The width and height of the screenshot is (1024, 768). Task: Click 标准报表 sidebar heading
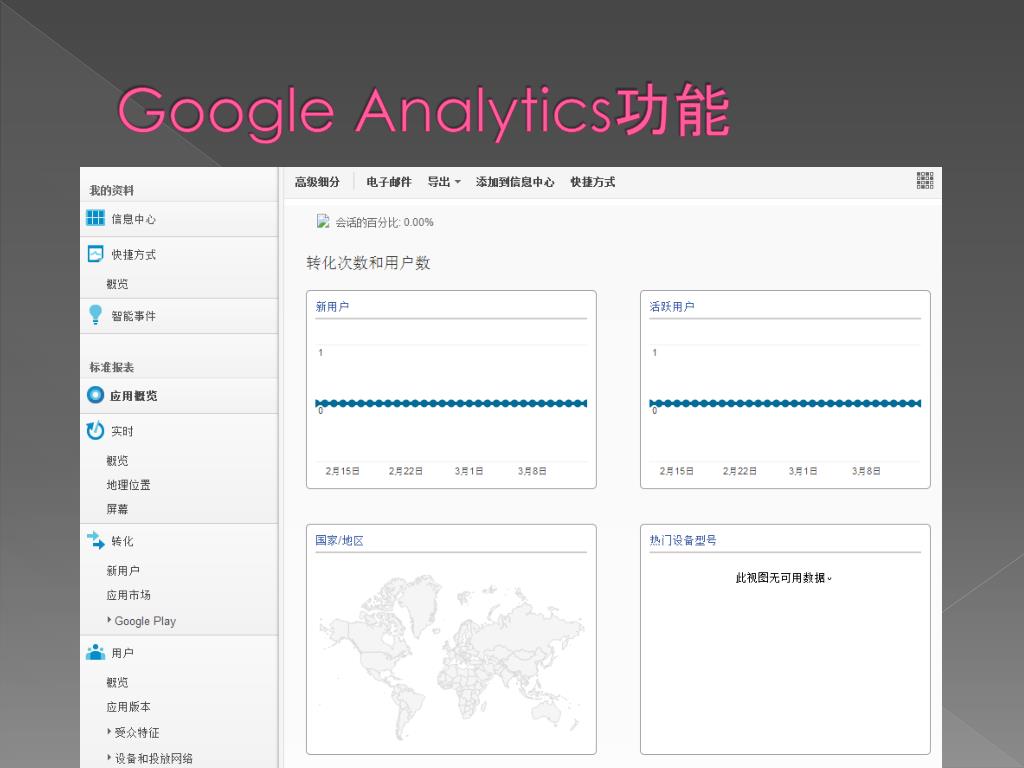112,367
